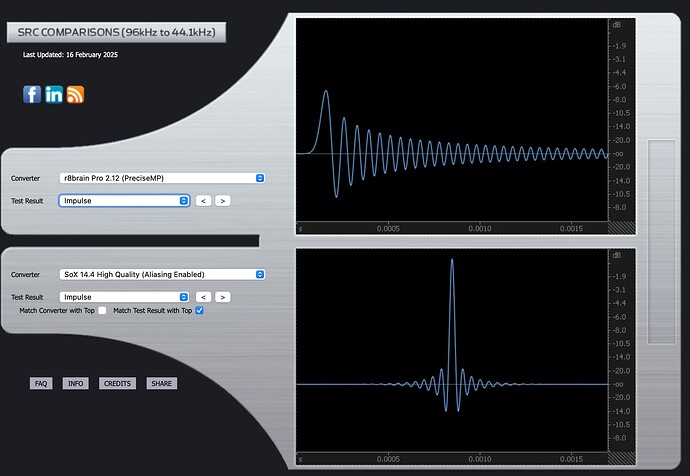Go to next test result for bottom converter
The image size is (690, 476).
click(223, 297)
